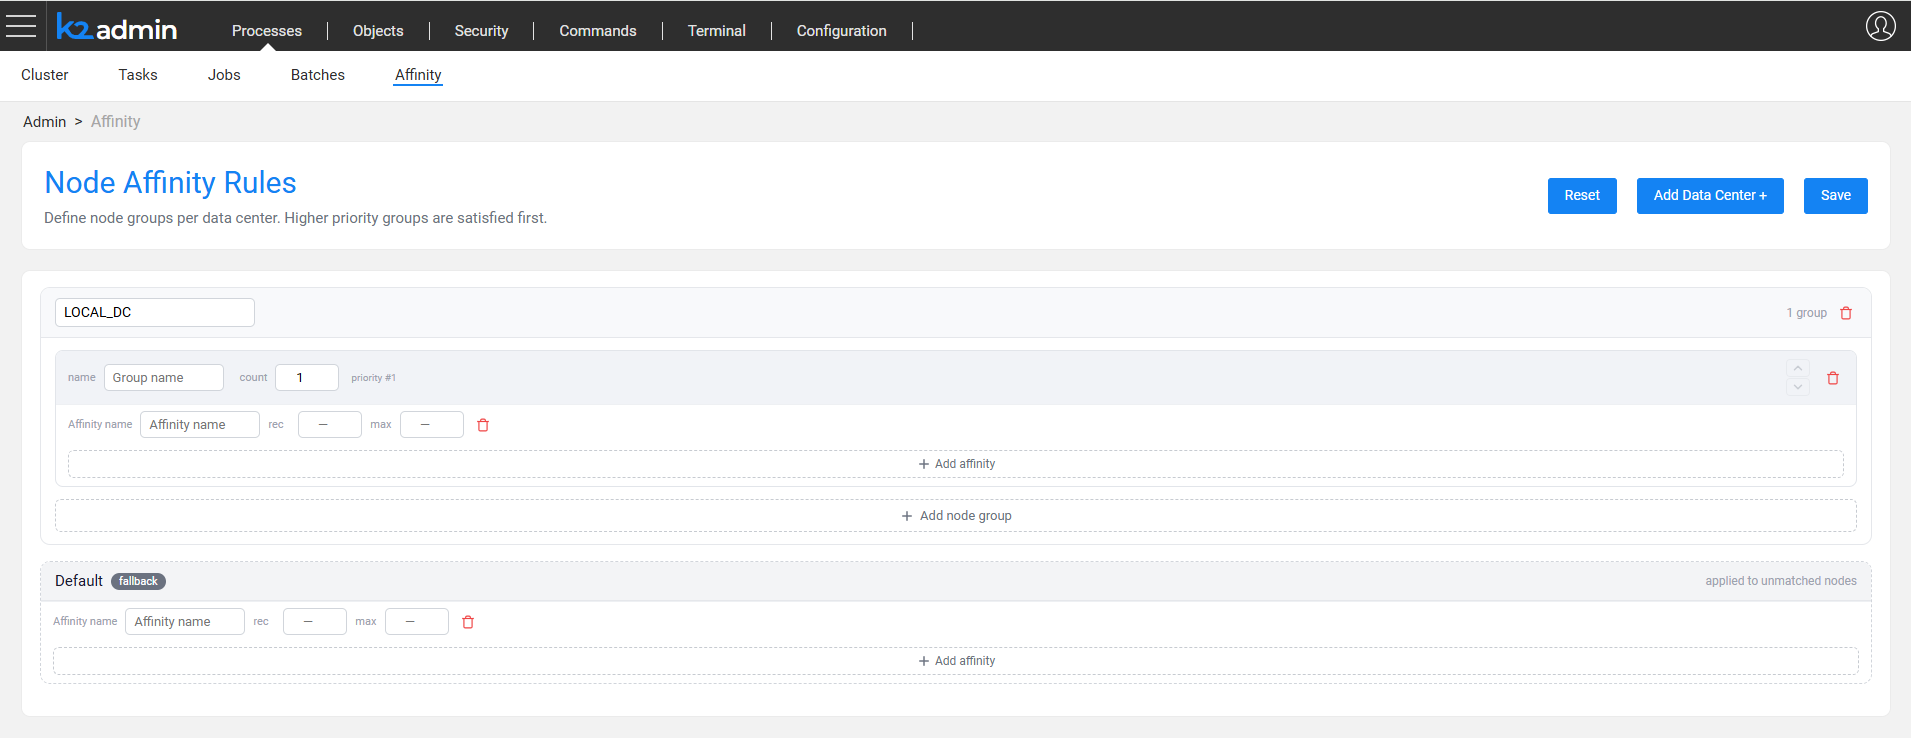Edit the LOCAL_DC data center name field
The width and height of the screenshot is (1911, 738).
155,312
